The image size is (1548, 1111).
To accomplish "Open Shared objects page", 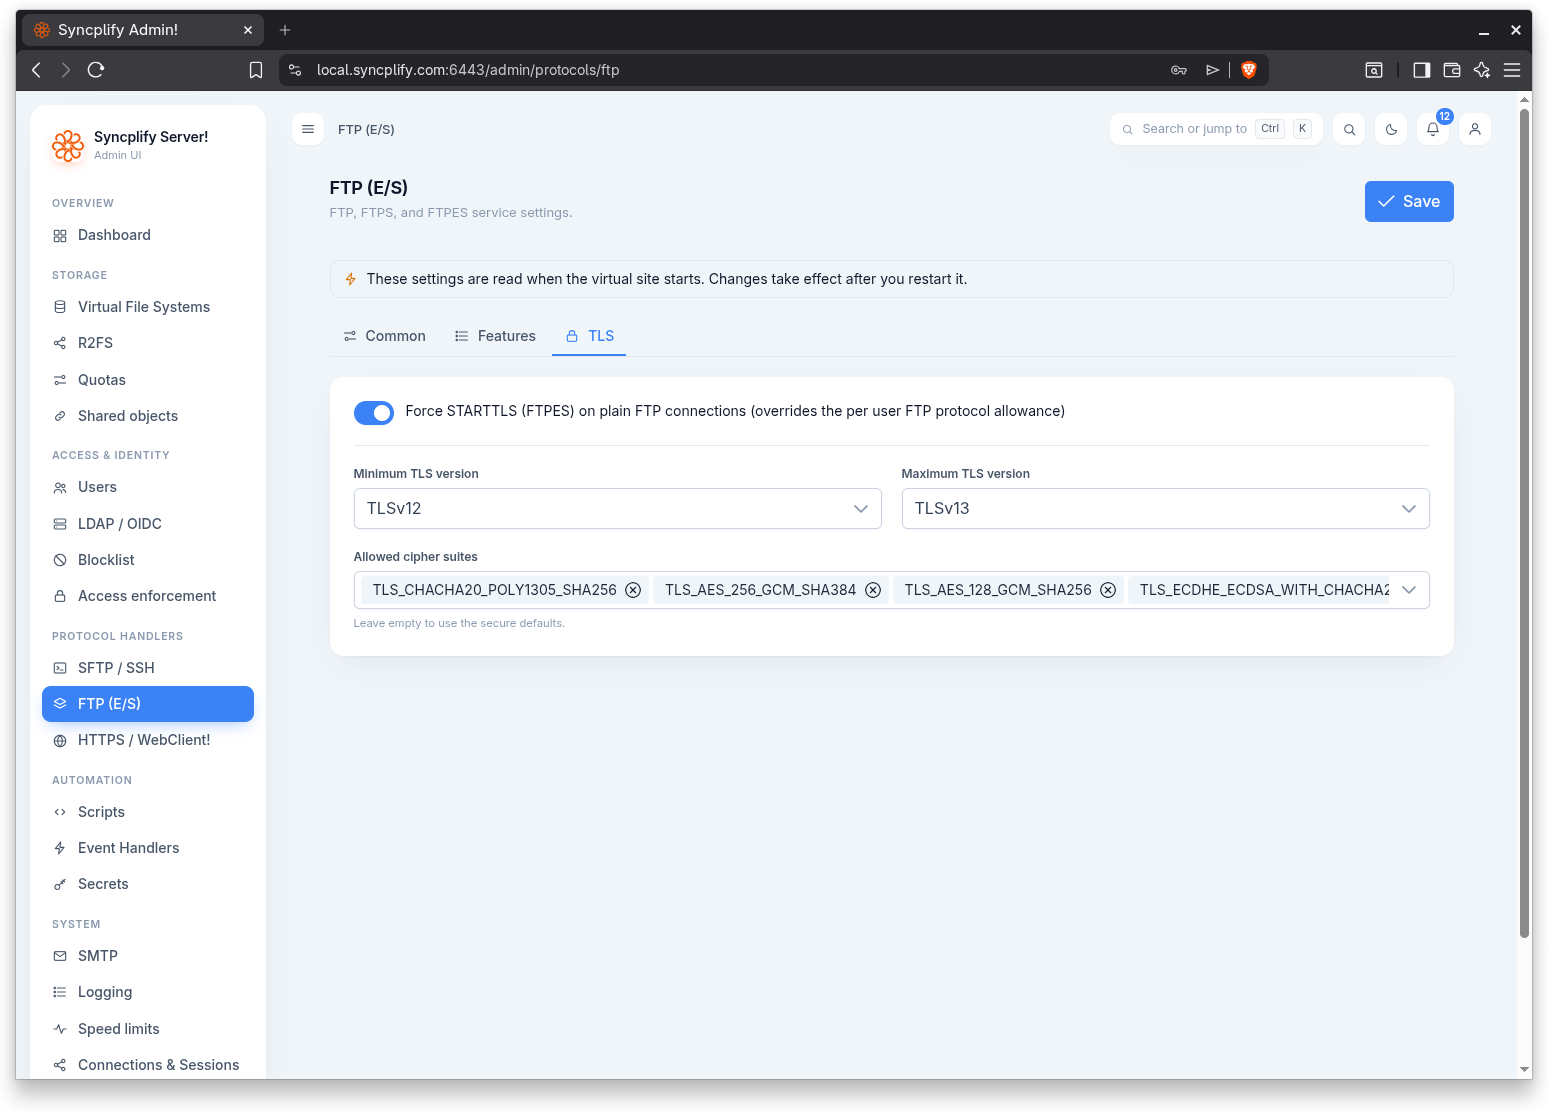I will coord(148,416).
